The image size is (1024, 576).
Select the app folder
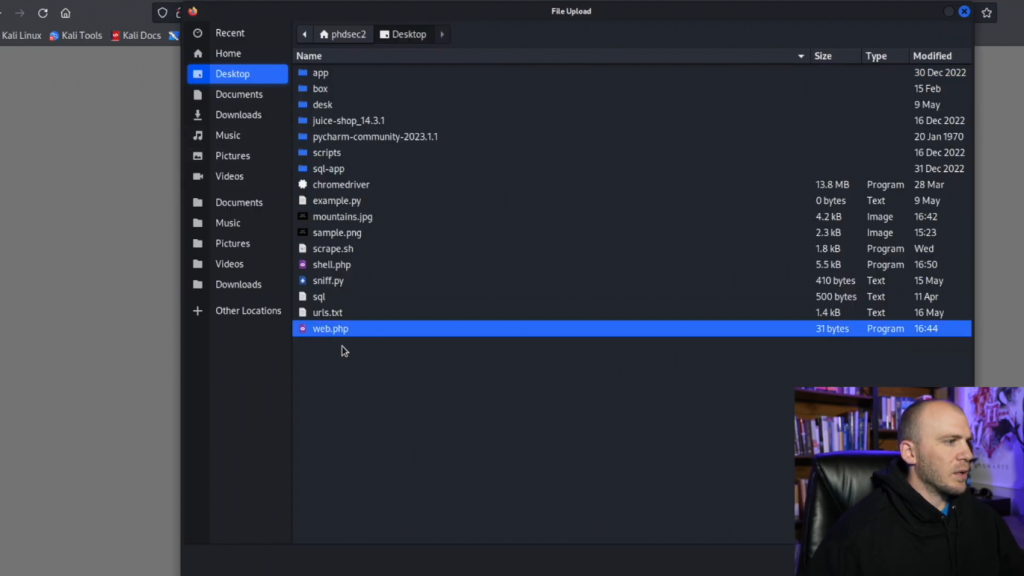click(632, 72)
